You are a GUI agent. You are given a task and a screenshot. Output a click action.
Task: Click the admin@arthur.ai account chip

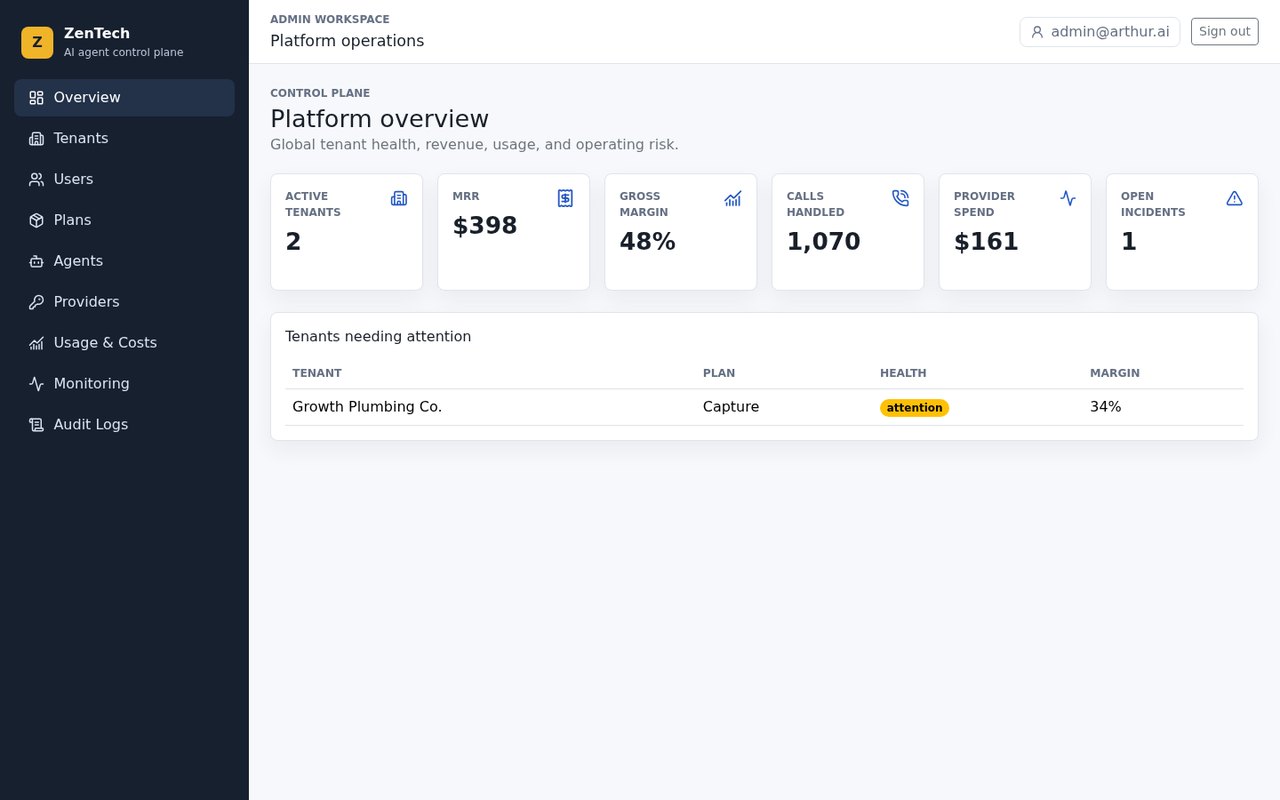pyautogui.click(x=1100, y=32)
